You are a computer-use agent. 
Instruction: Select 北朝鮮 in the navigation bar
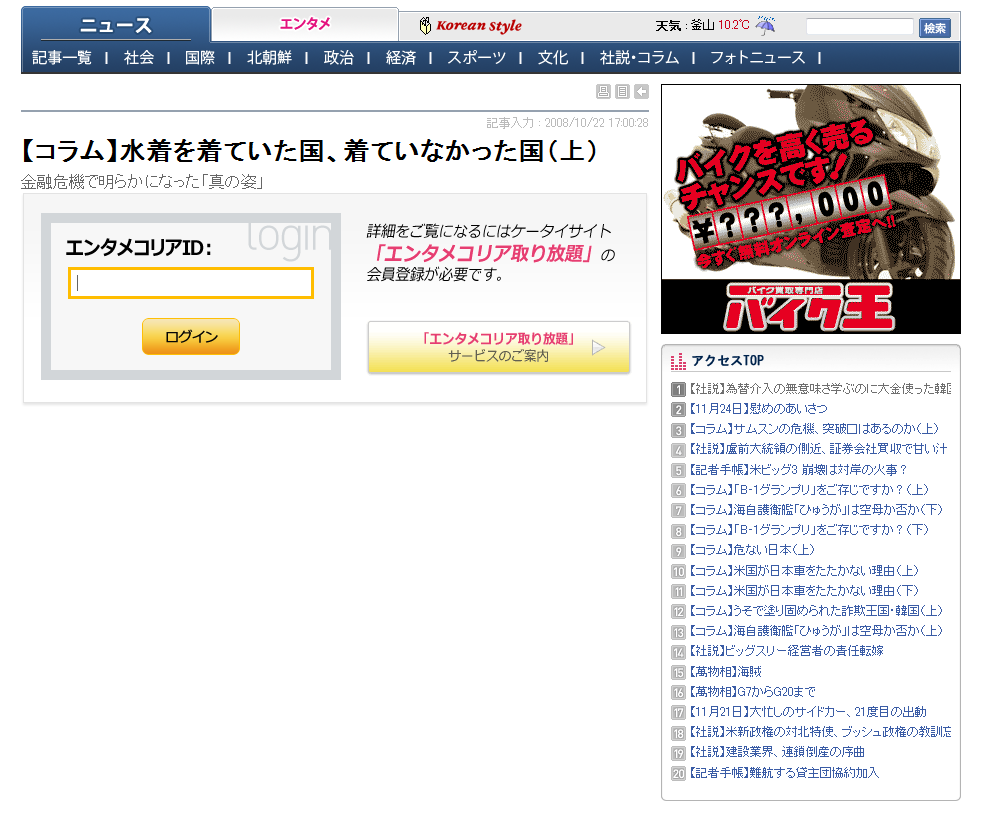269,58
